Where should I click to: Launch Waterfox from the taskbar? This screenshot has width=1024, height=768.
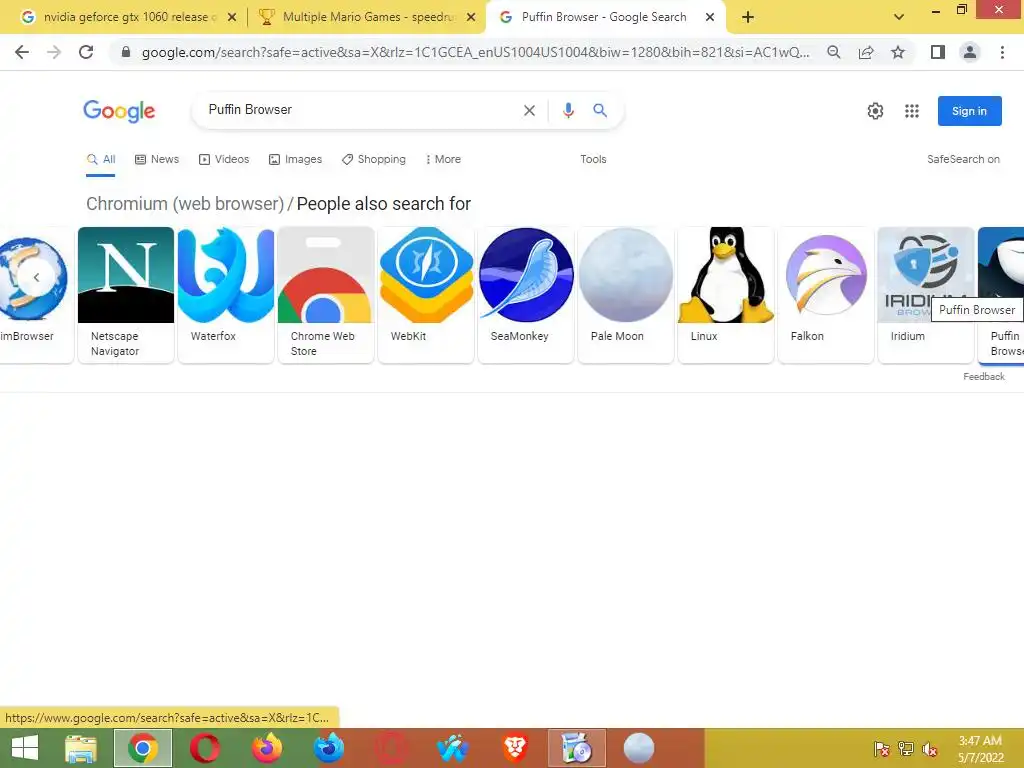pyautogui.click(x=453, y=748)
